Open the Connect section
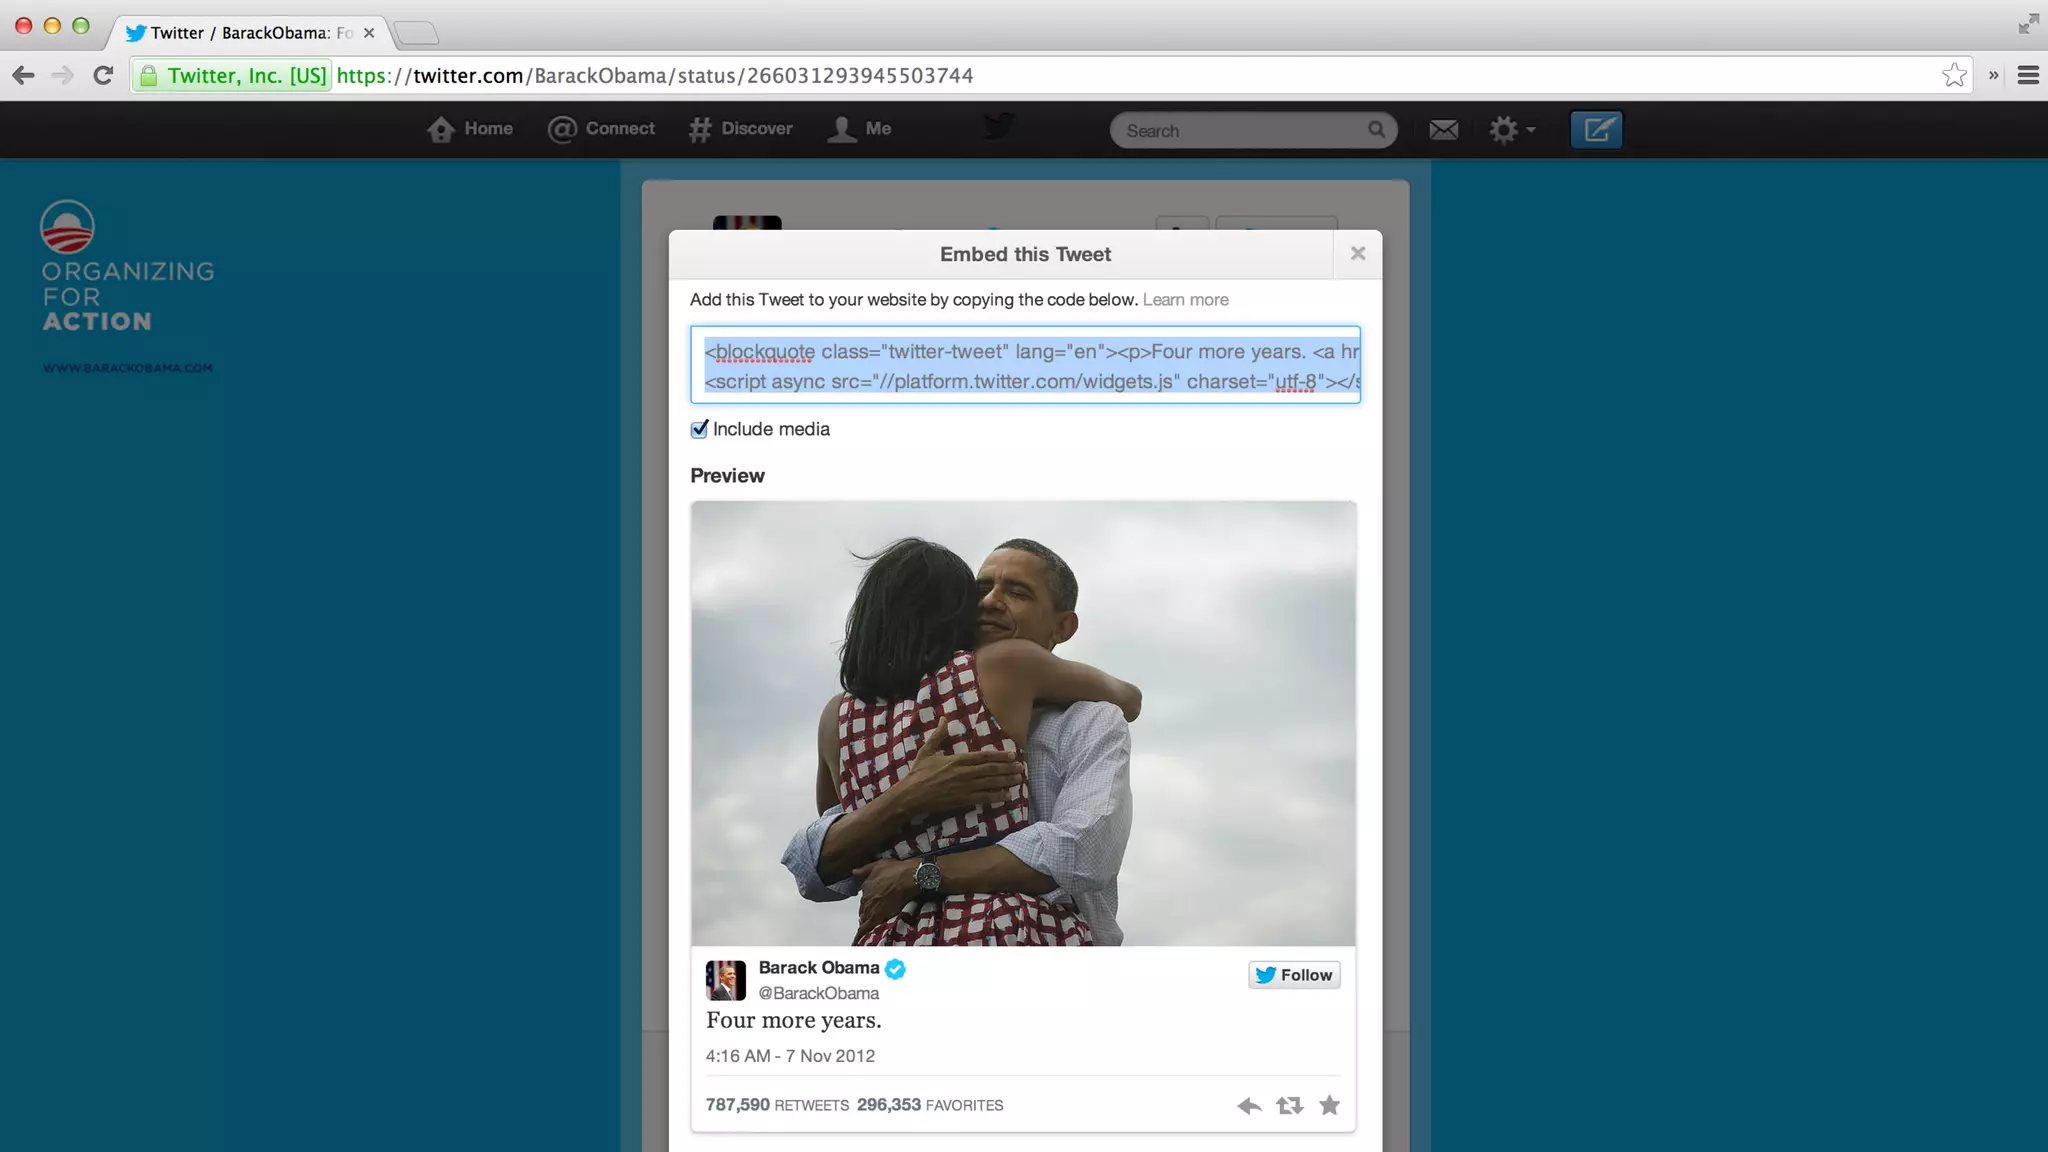Viewport: 2048px width, 1152px height. click(x=601, y=129)
